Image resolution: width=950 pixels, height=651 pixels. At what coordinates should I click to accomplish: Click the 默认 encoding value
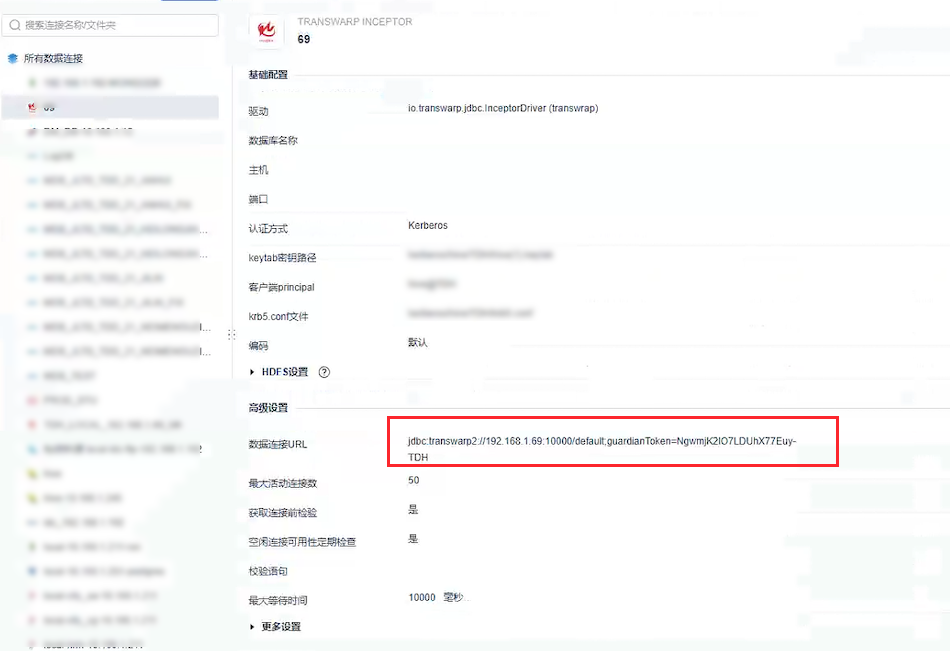click(x=417, y=342)
